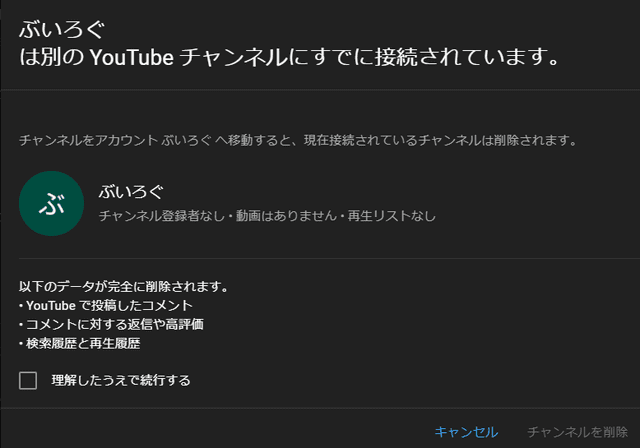Select the ぶいろぐ channel name beside avatar

click(x=131, y=191)
